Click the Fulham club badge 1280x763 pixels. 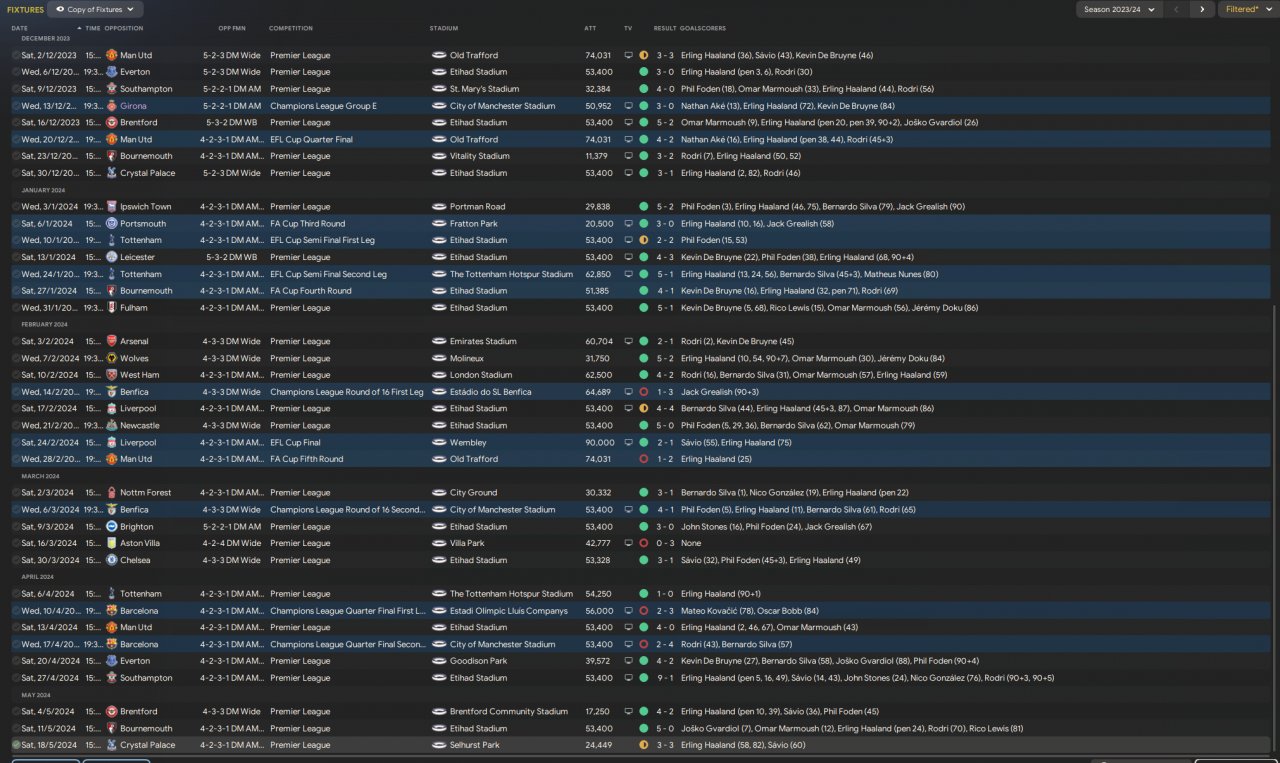tap(112, 308)
